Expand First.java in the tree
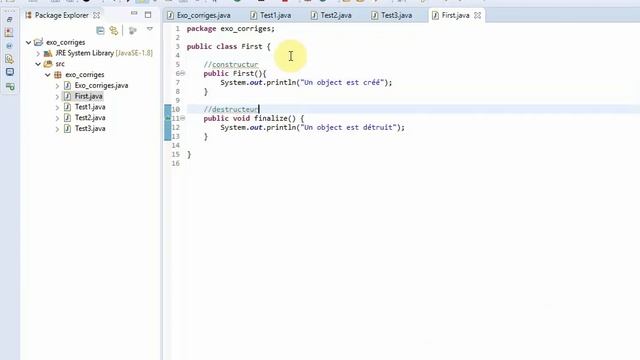Screen dimensions: 640x360 click(x=57, y=96)
